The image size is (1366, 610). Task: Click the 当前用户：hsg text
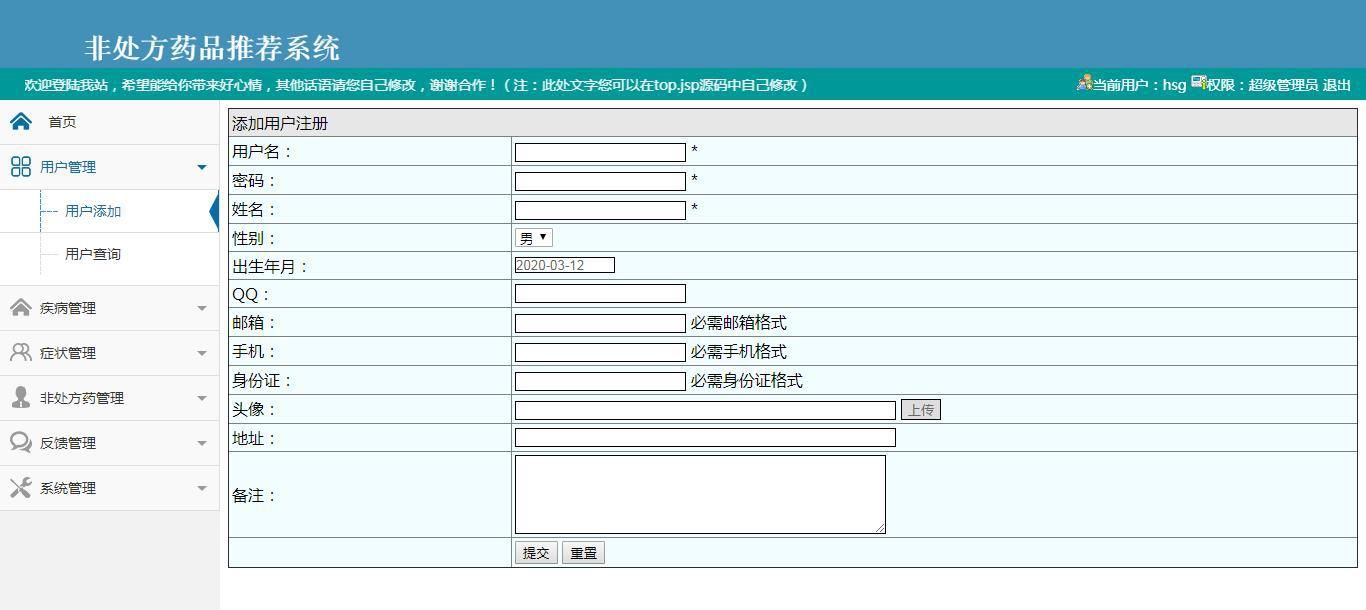tap(1139, 85)
